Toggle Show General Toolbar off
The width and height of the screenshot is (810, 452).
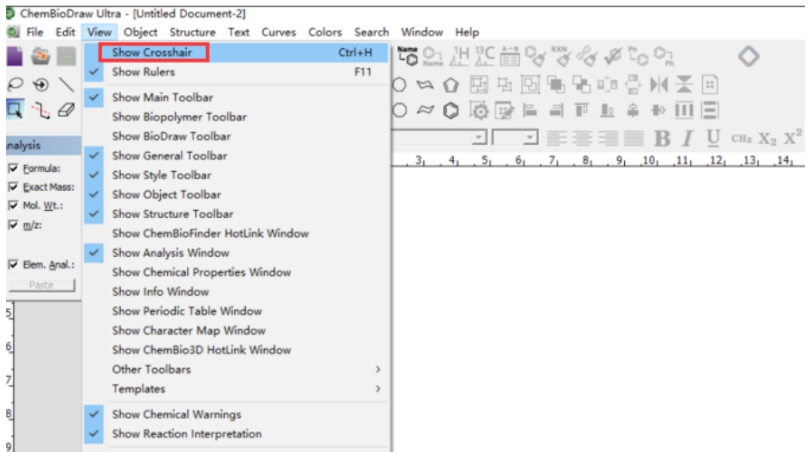point(236,155)
